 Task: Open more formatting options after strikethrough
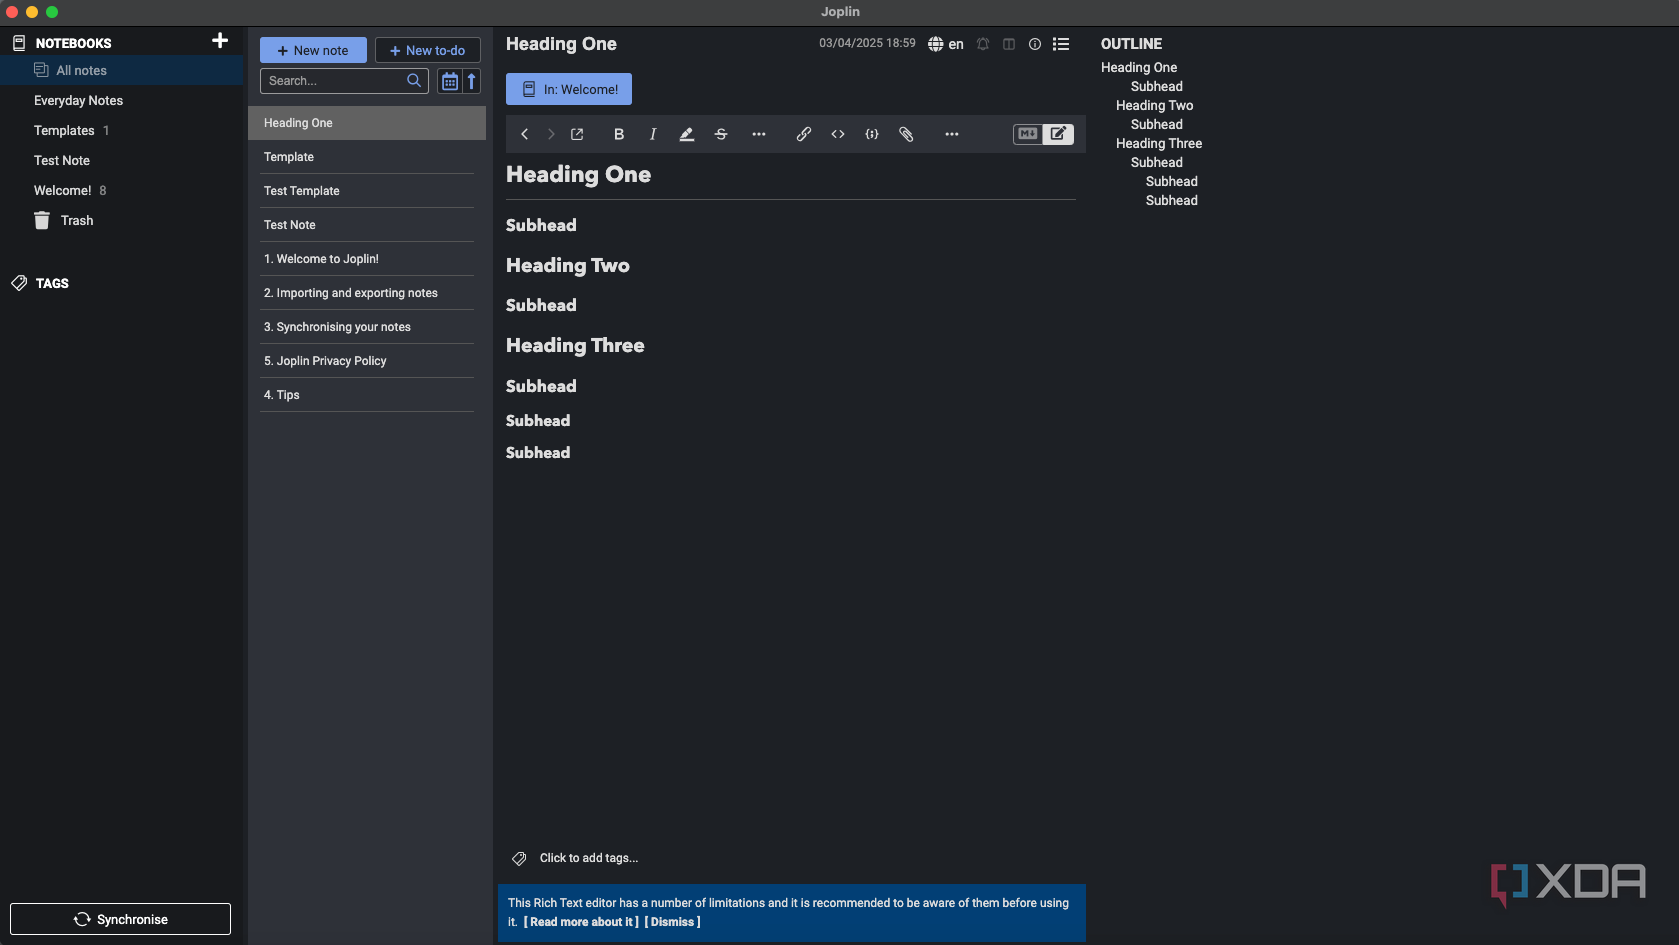[x=759, y=134]
